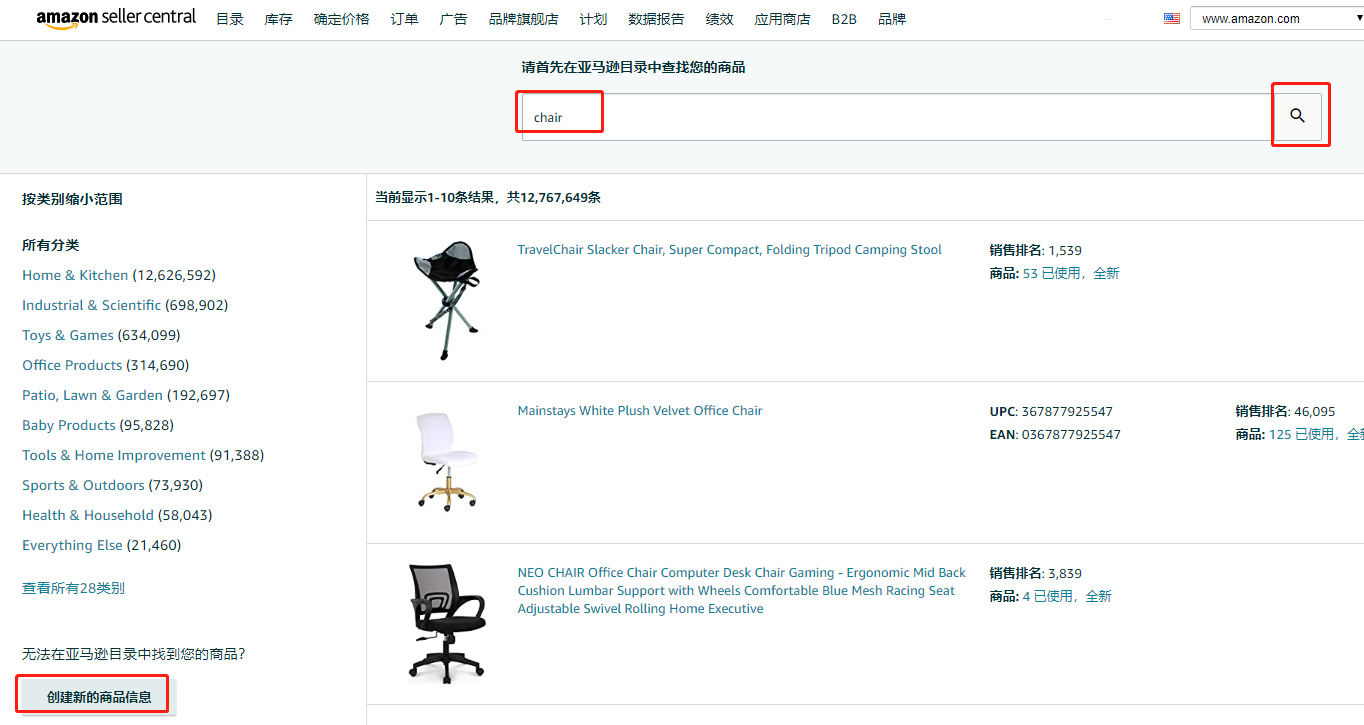Image resolution: width=1364 pixels, height=725 pixels.
Task: Open Mainstays White Plush Velvet Office Chair link
Action: [x=640, y=411]
